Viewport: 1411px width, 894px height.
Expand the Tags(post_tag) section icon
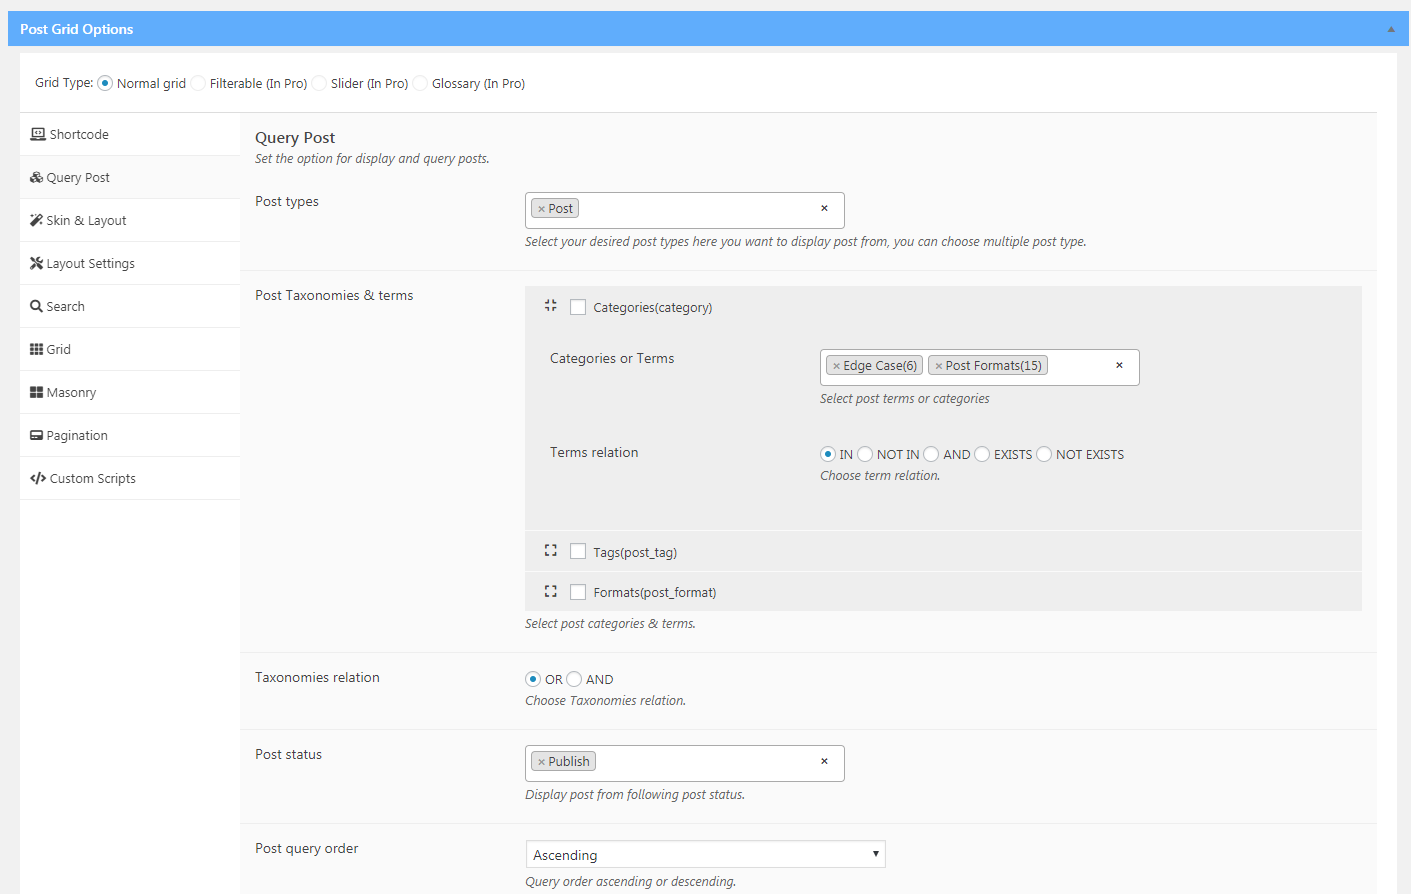(x=550, y=551)
